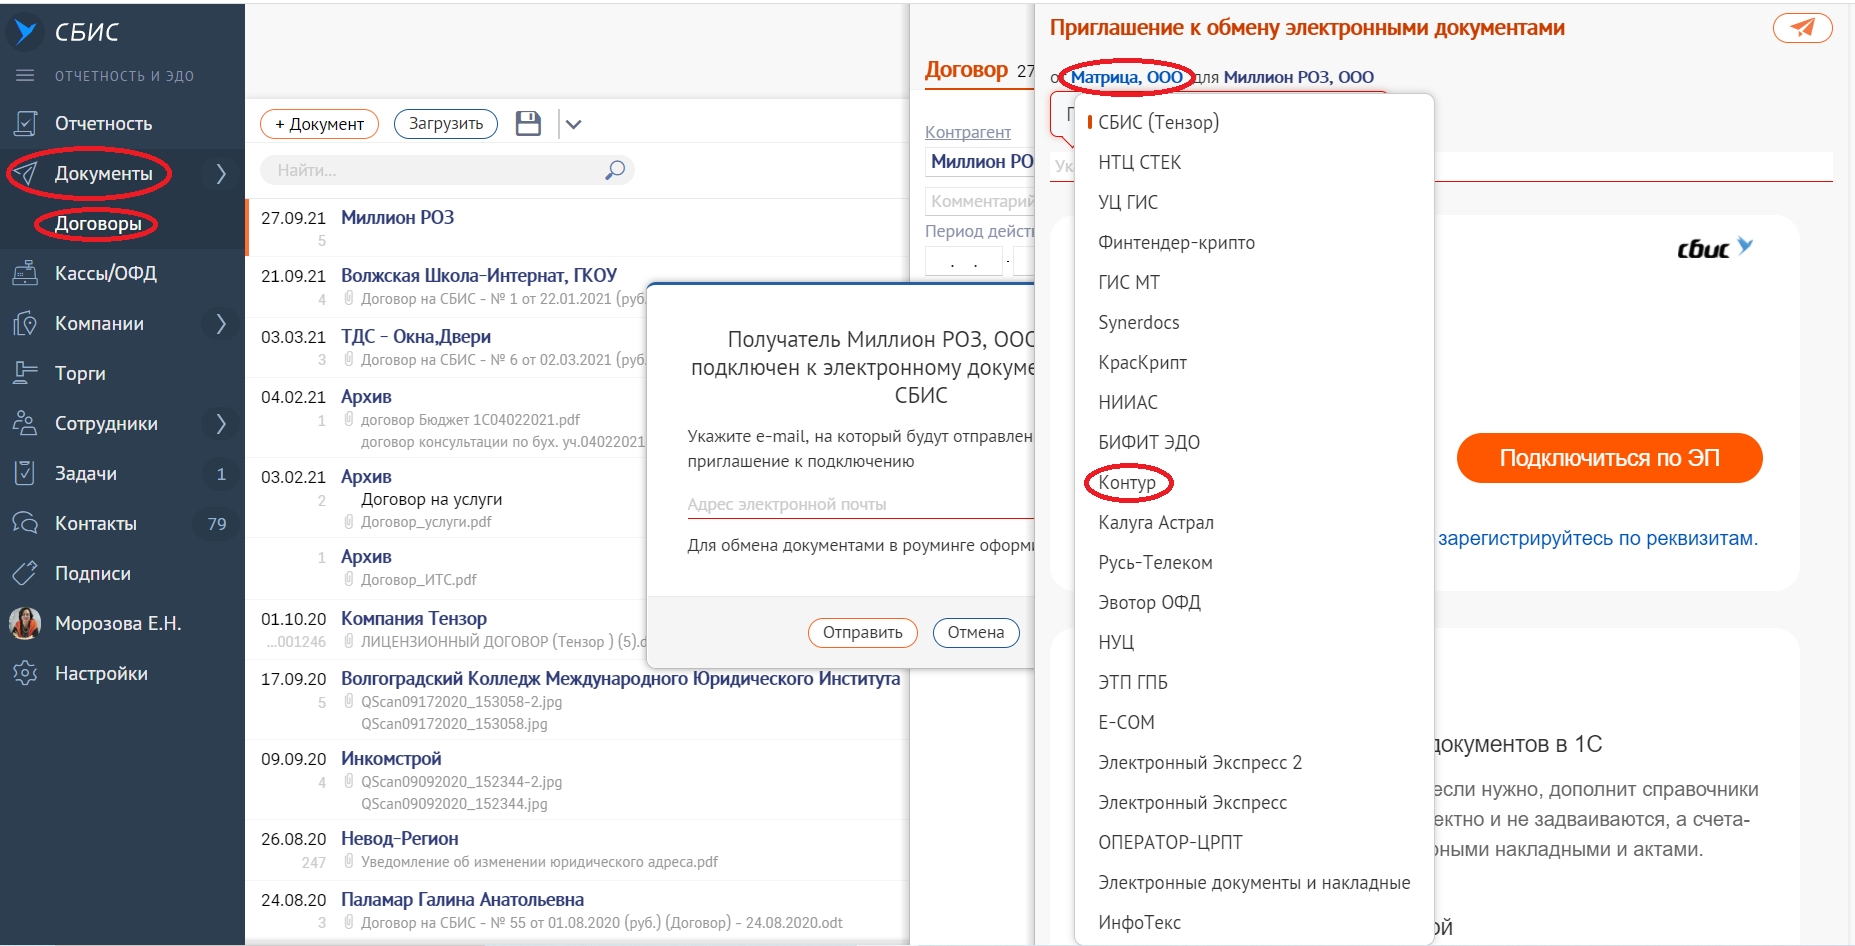Select СБИС (Тензор) operator
Screen dimensions: 1855x946
pyautogui.click(x=1255, y=122)
